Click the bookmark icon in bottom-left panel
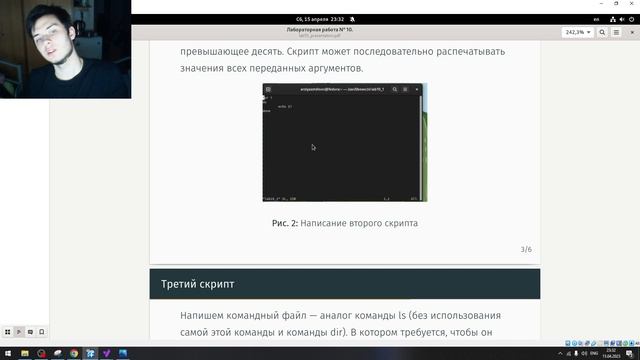This screenshot has height=360, width=640. pyautogui.click(x=42, y=332)
